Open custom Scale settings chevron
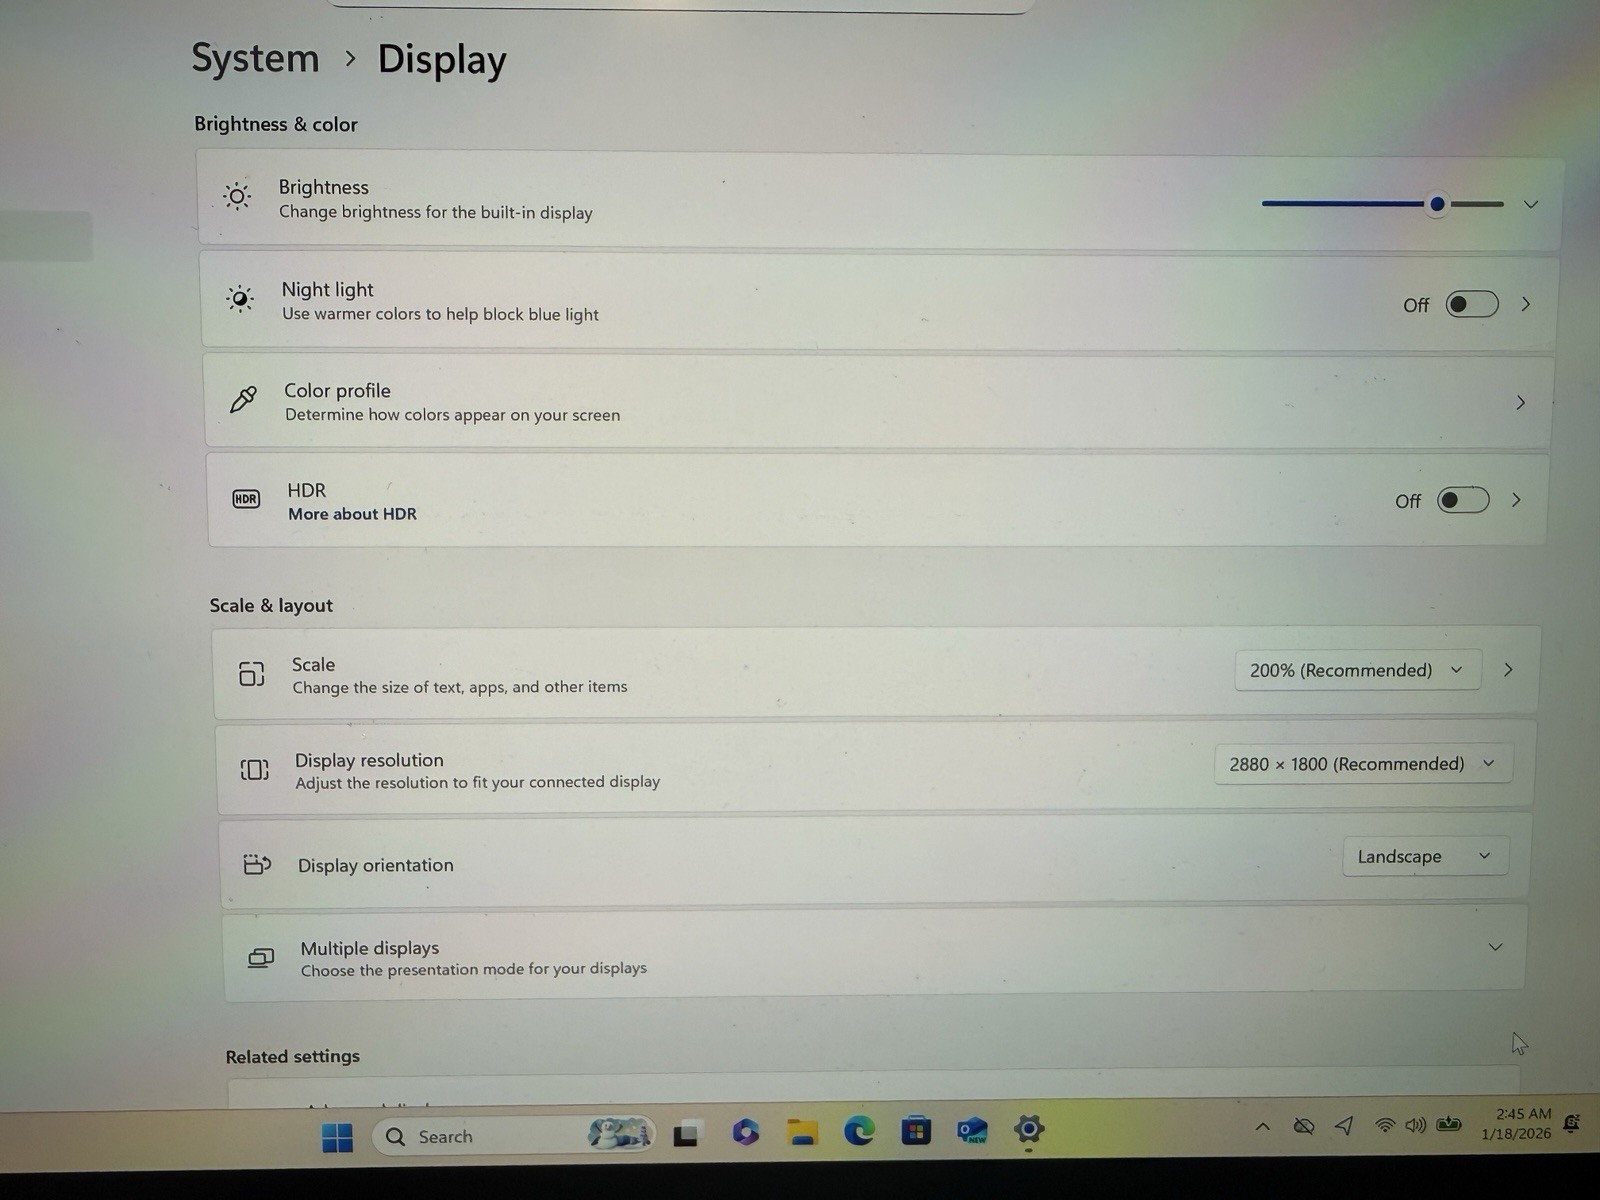Viewport: 1600px width, 1200px height. (x=1508, y=670)
